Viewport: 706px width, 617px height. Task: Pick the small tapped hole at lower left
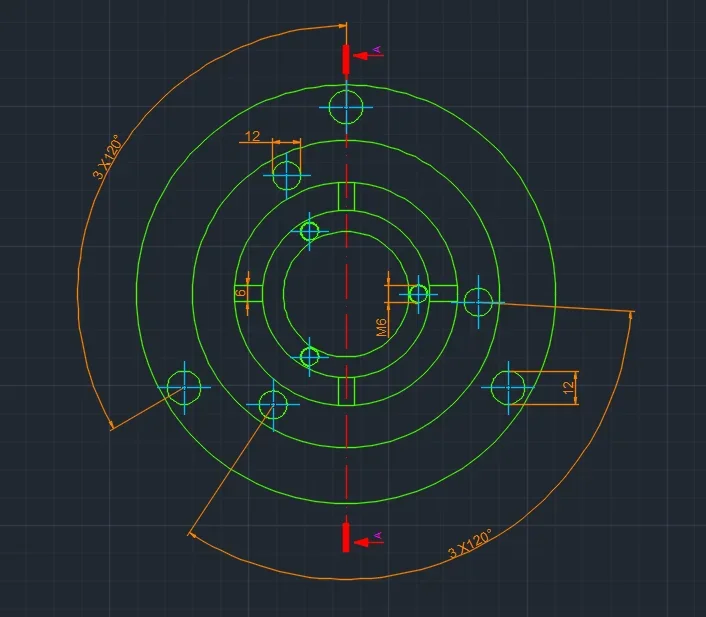pos(309,357)
